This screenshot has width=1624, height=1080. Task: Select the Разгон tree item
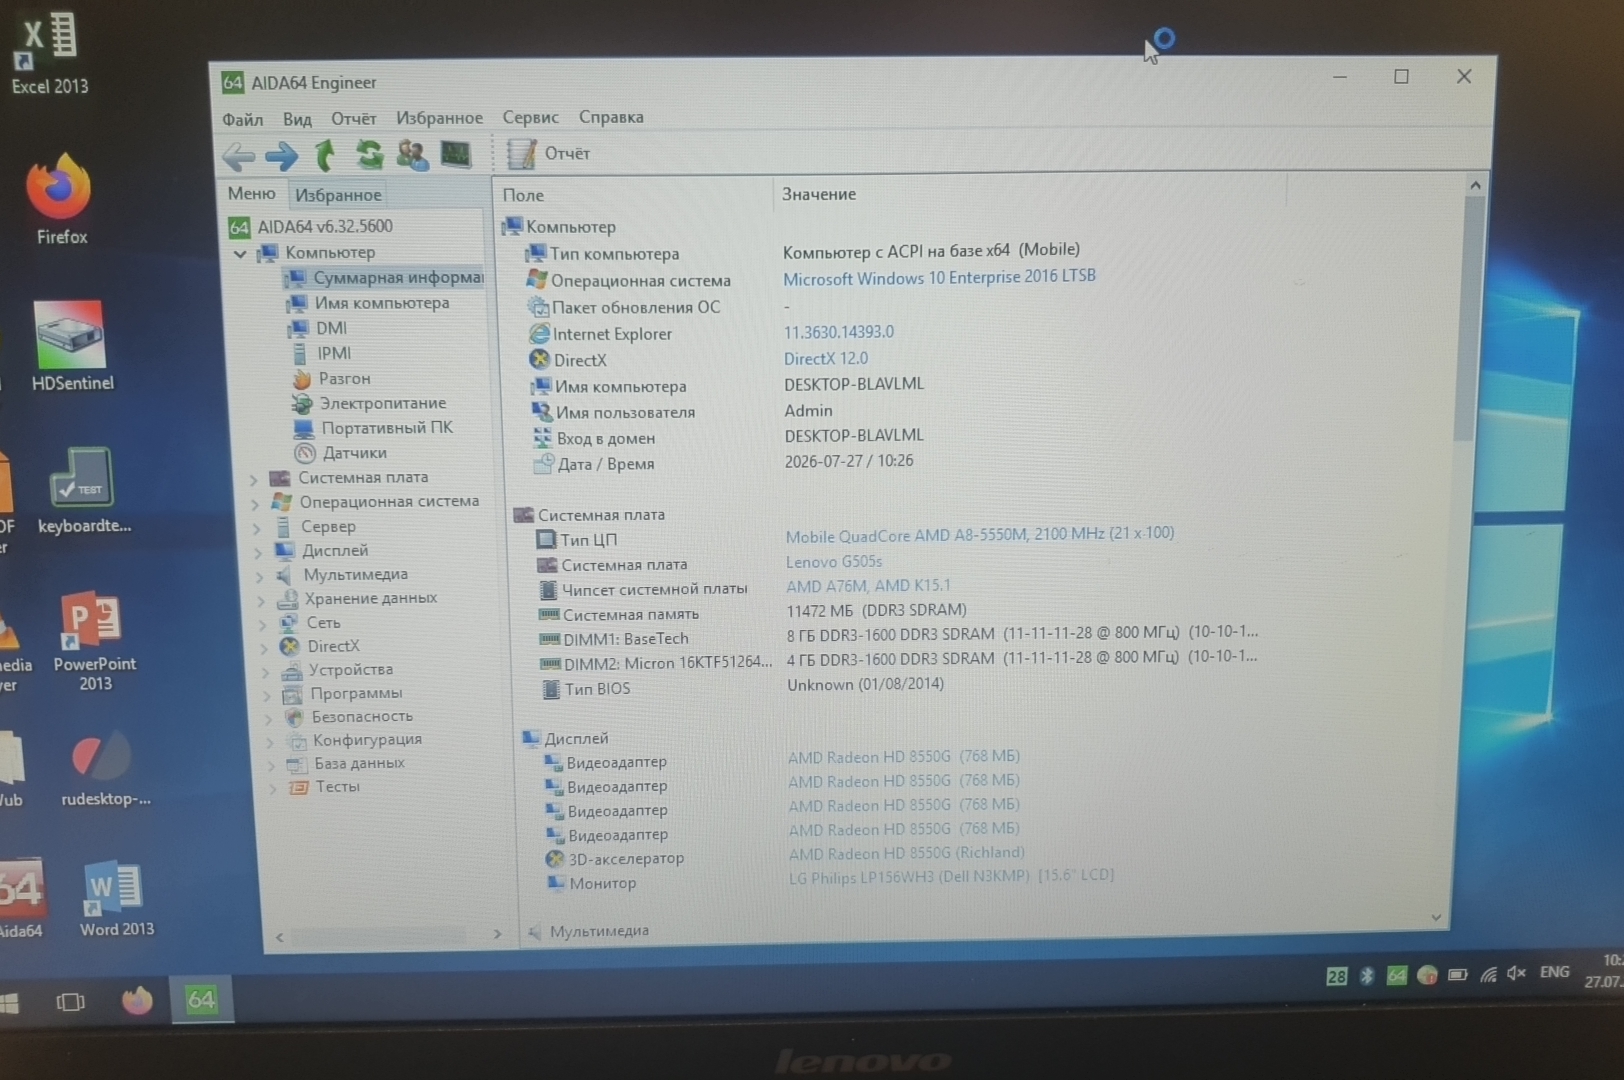331,378
